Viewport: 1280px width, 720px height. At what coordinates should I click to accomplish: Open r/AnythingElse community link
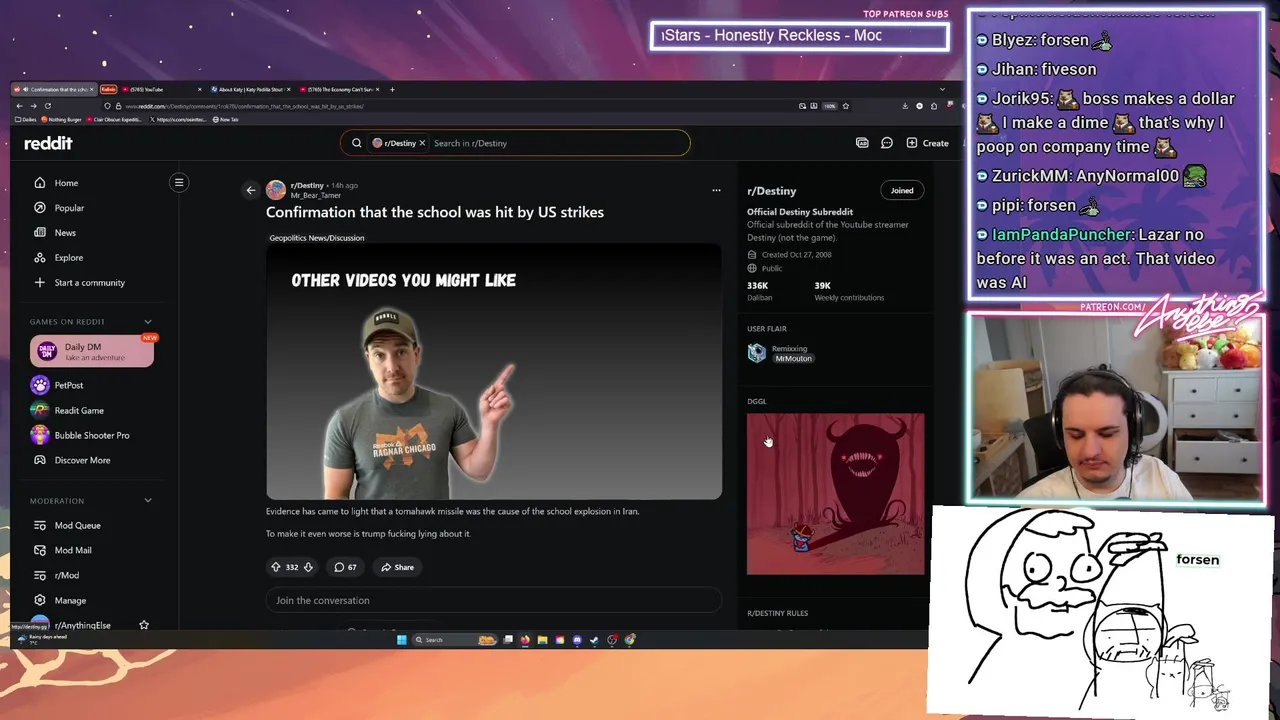[x=82, y=625]
